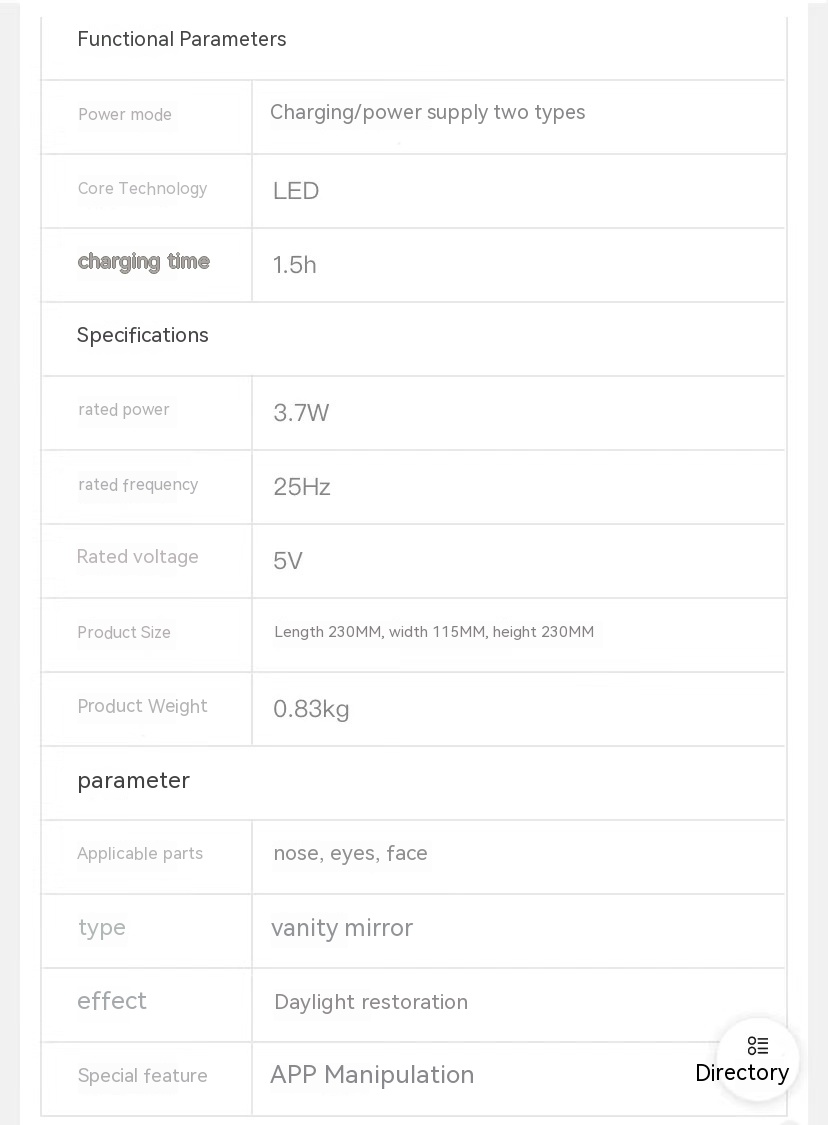Select the Core Technology LED value

point(296,191)
